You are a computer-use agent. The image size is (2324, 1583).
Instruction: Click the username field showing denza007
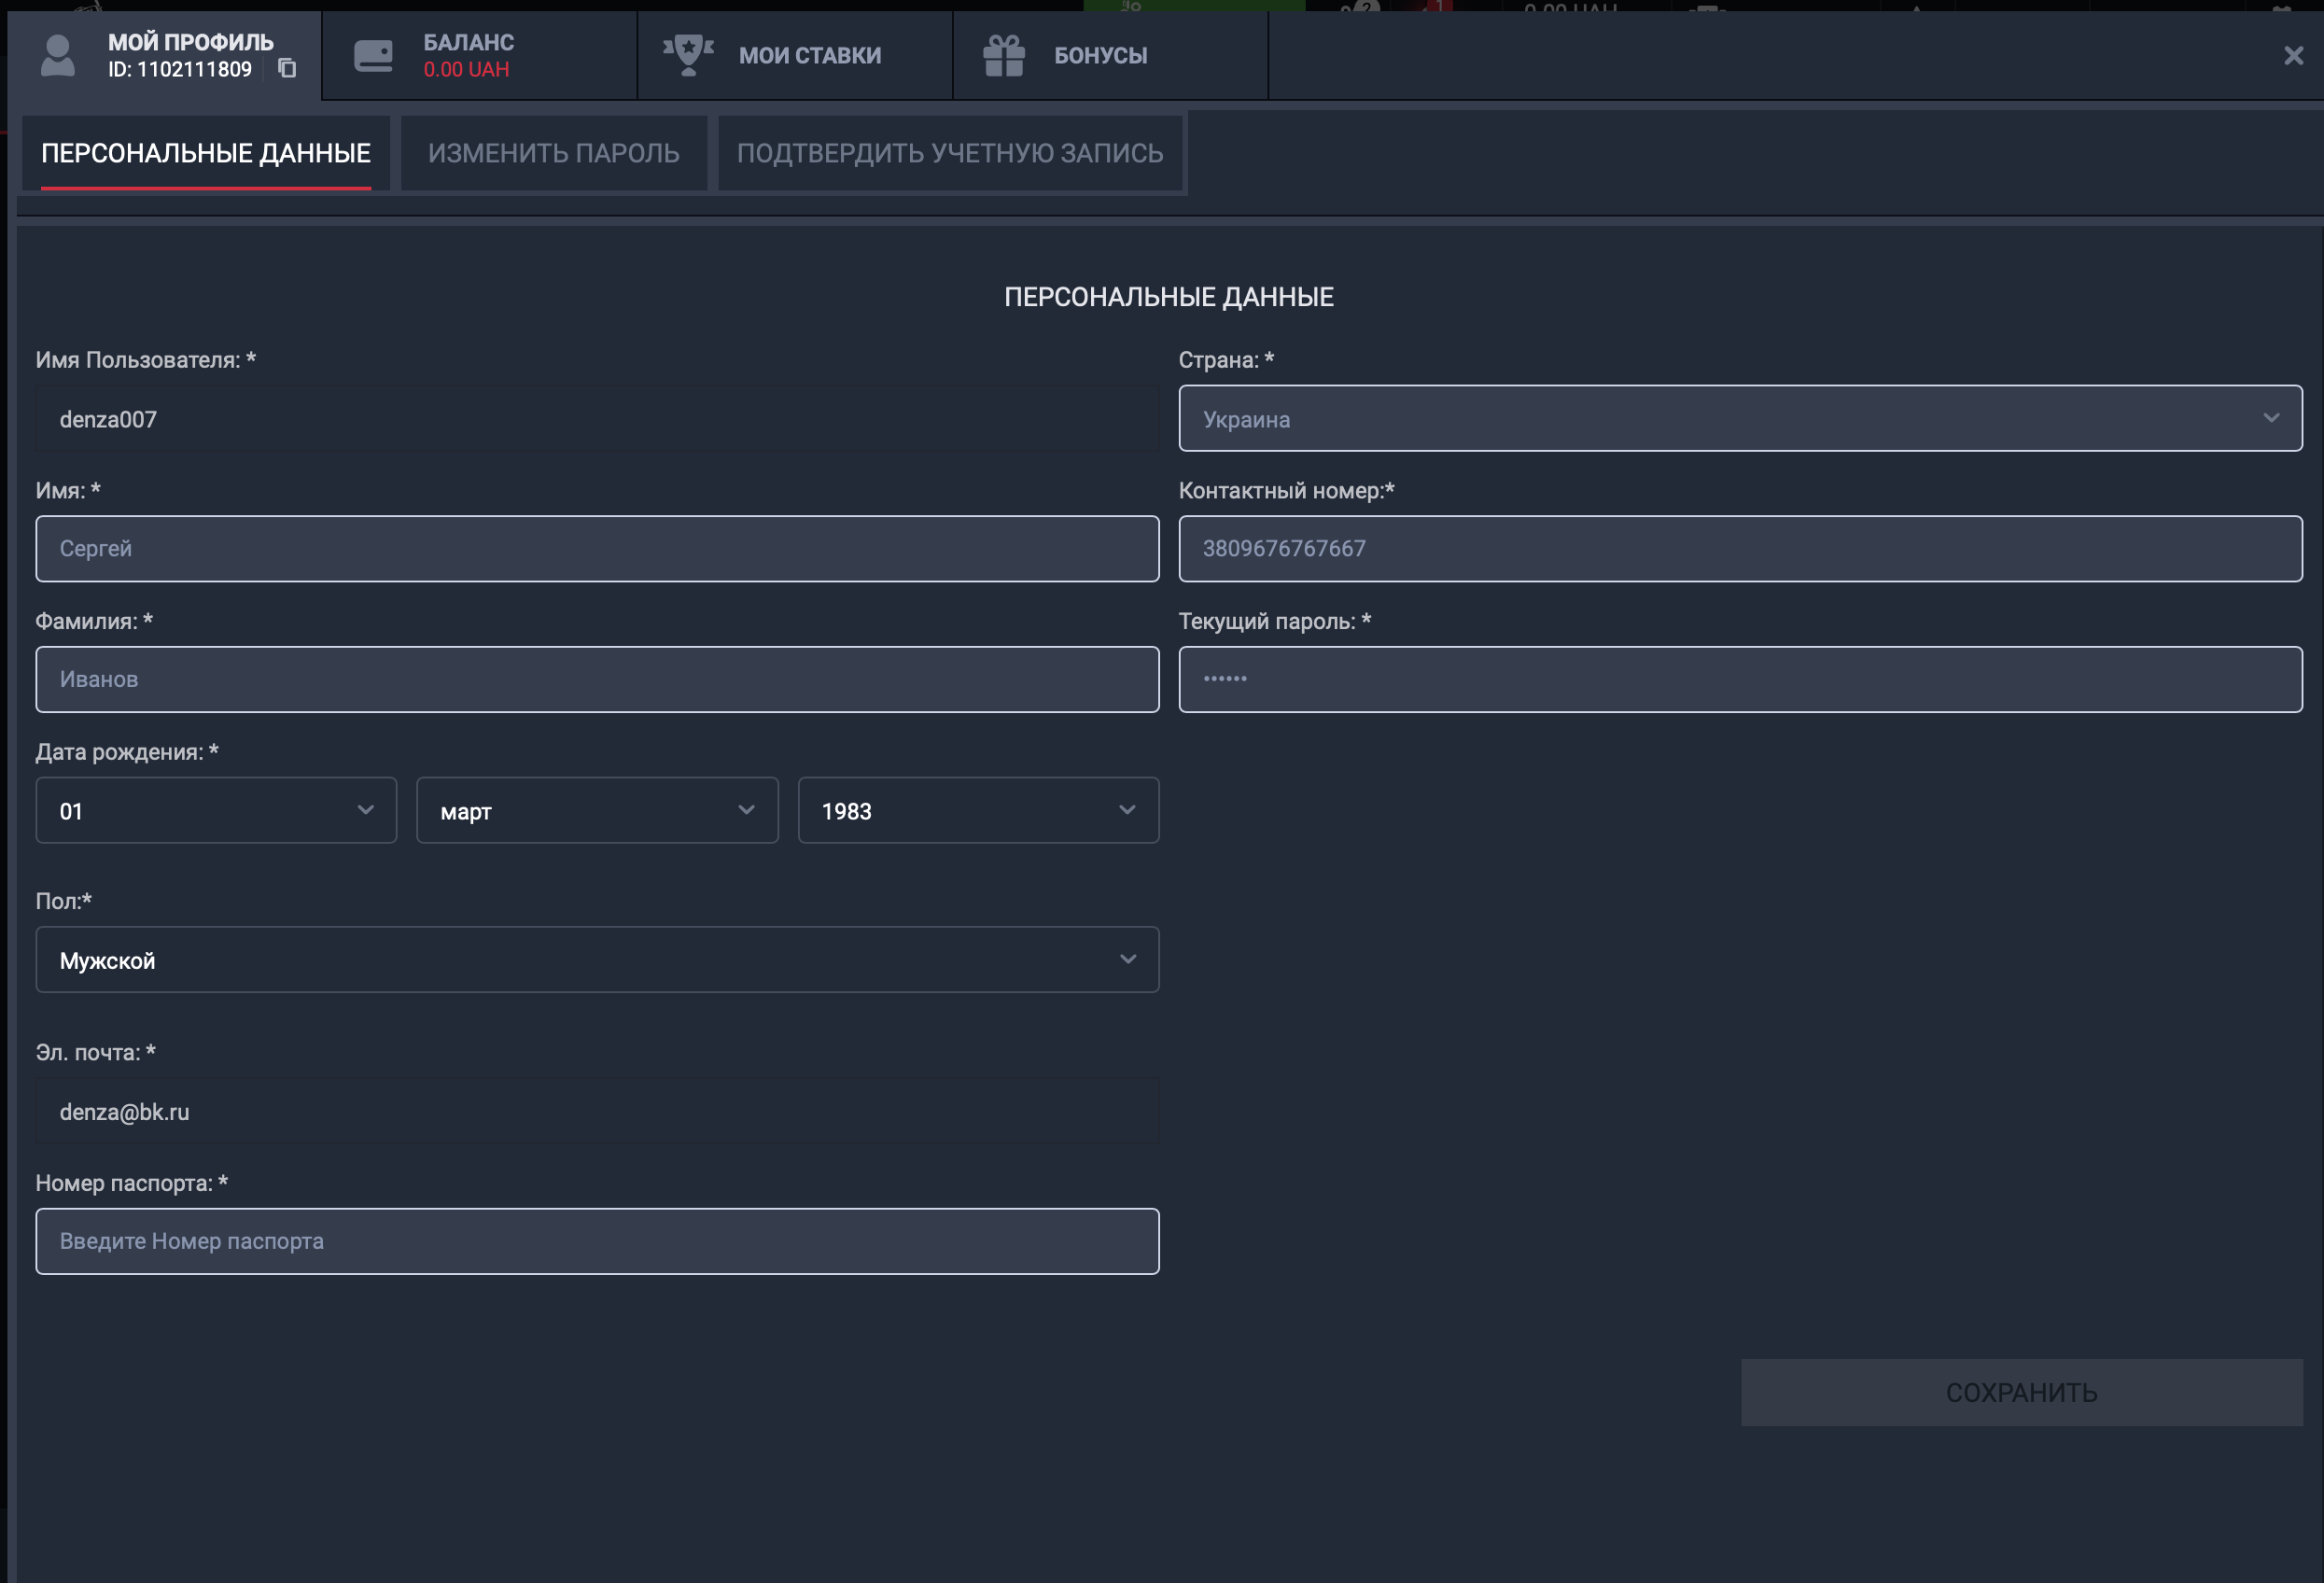[597, 418]
